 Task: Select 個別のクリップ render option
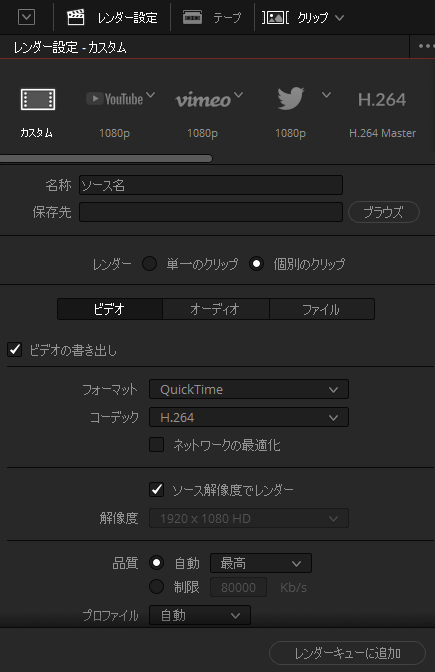point(256,264)
